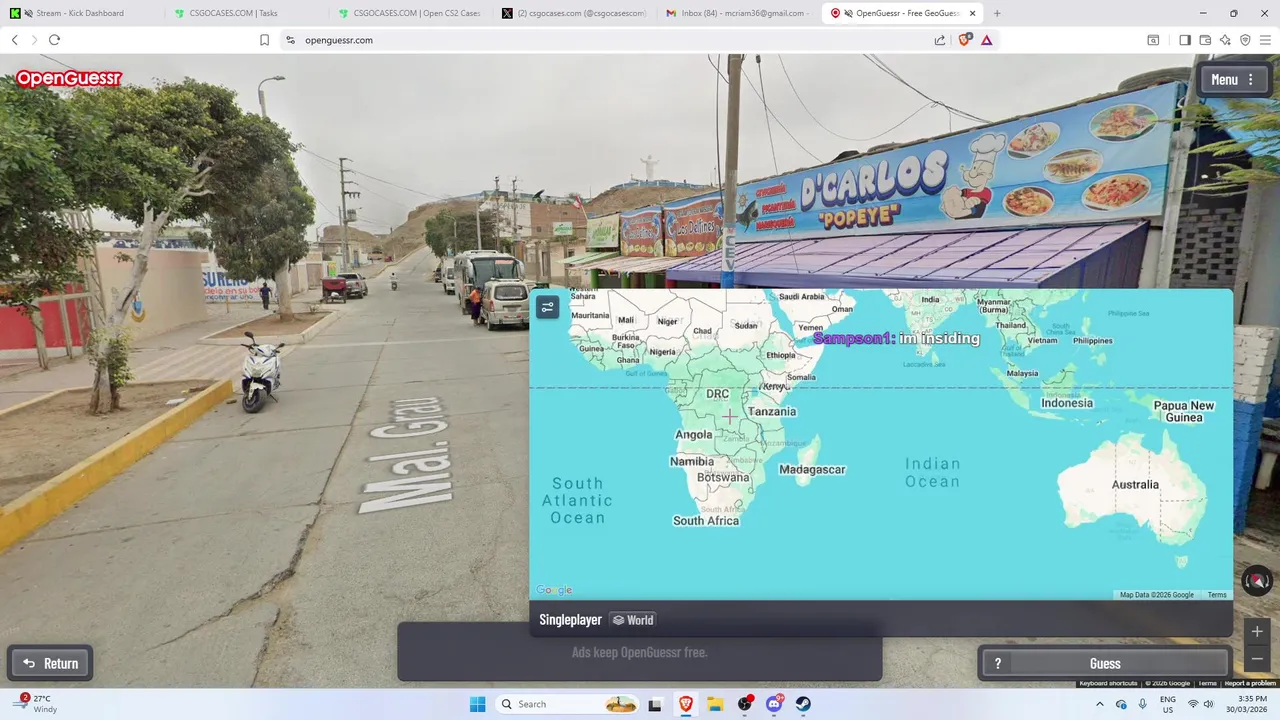Image resolution: width=1280 pixels, height=720 pixels.
Task: Close the OpenGuessr tab
Action: (x=973, y=13)
